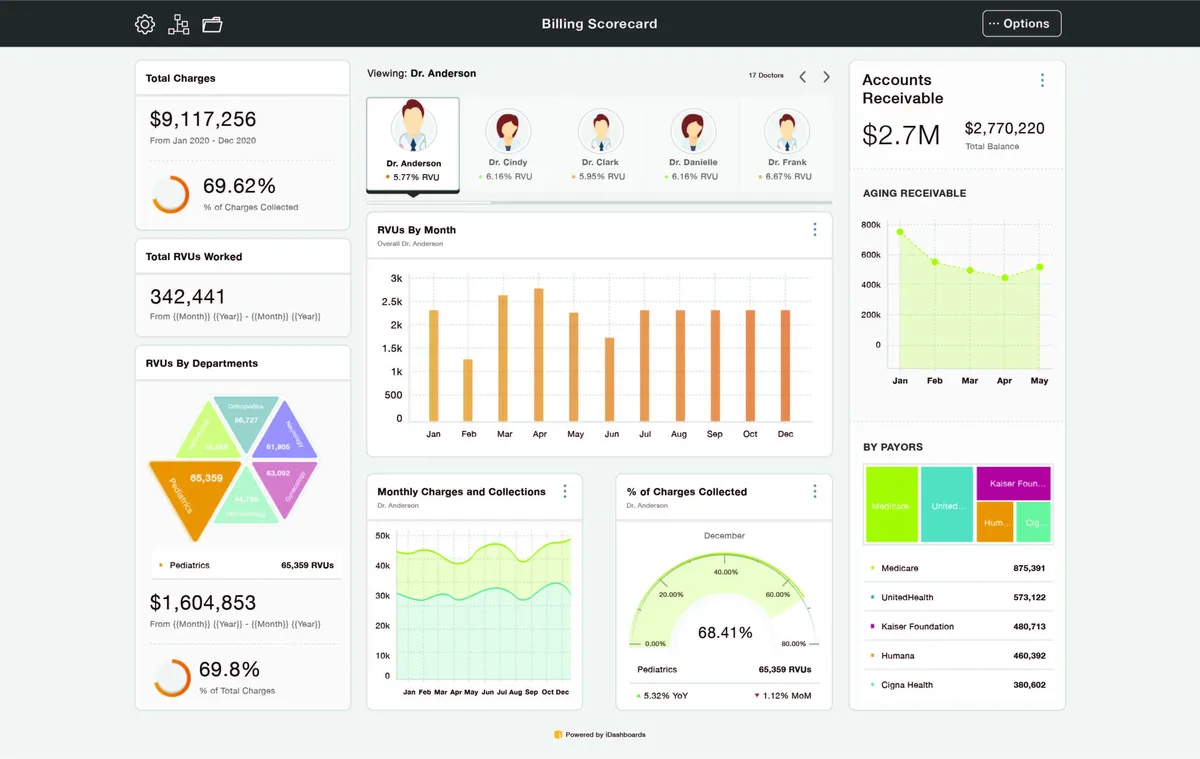
Task: Click the 1.12% MoM indicator
Action: (x=783, y=695)
